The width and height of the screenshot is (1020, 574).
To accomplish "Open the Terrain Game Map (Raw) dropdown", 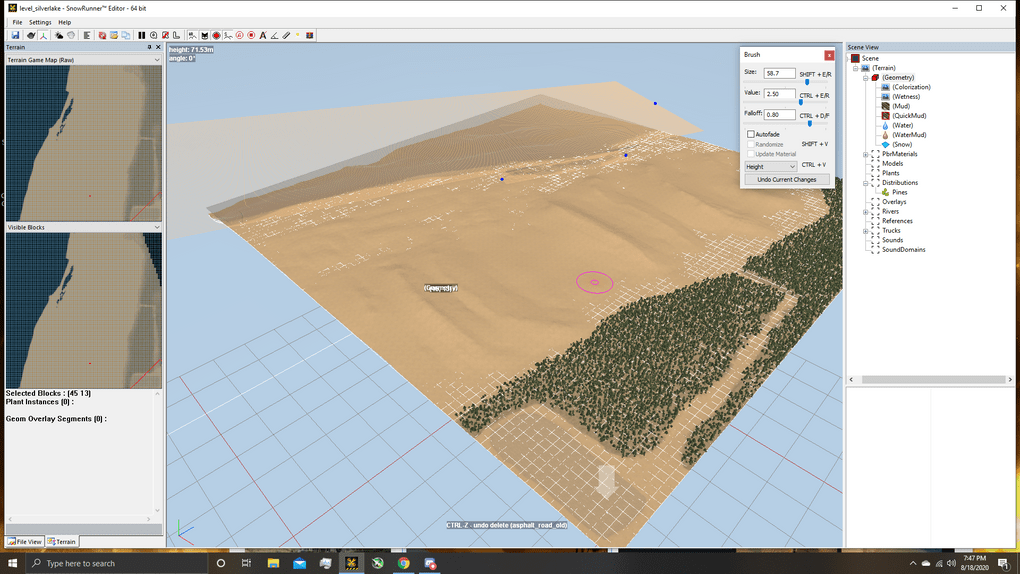I will pos(83,60).
